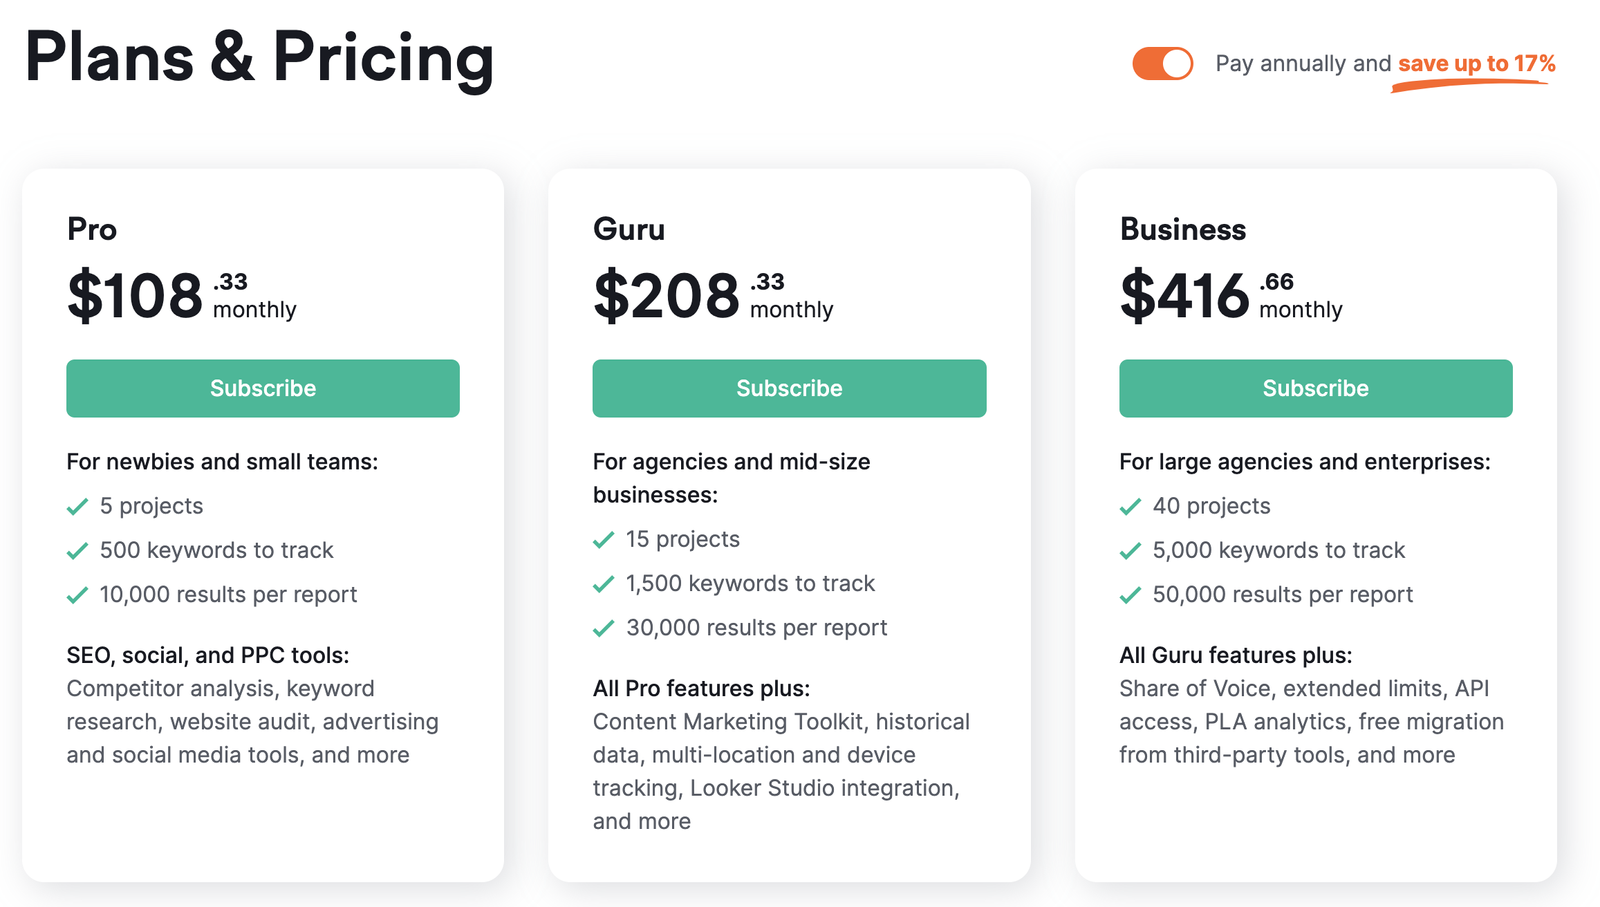
Task: Subscribe to the Guru plan
Action: tap(789, 388)
